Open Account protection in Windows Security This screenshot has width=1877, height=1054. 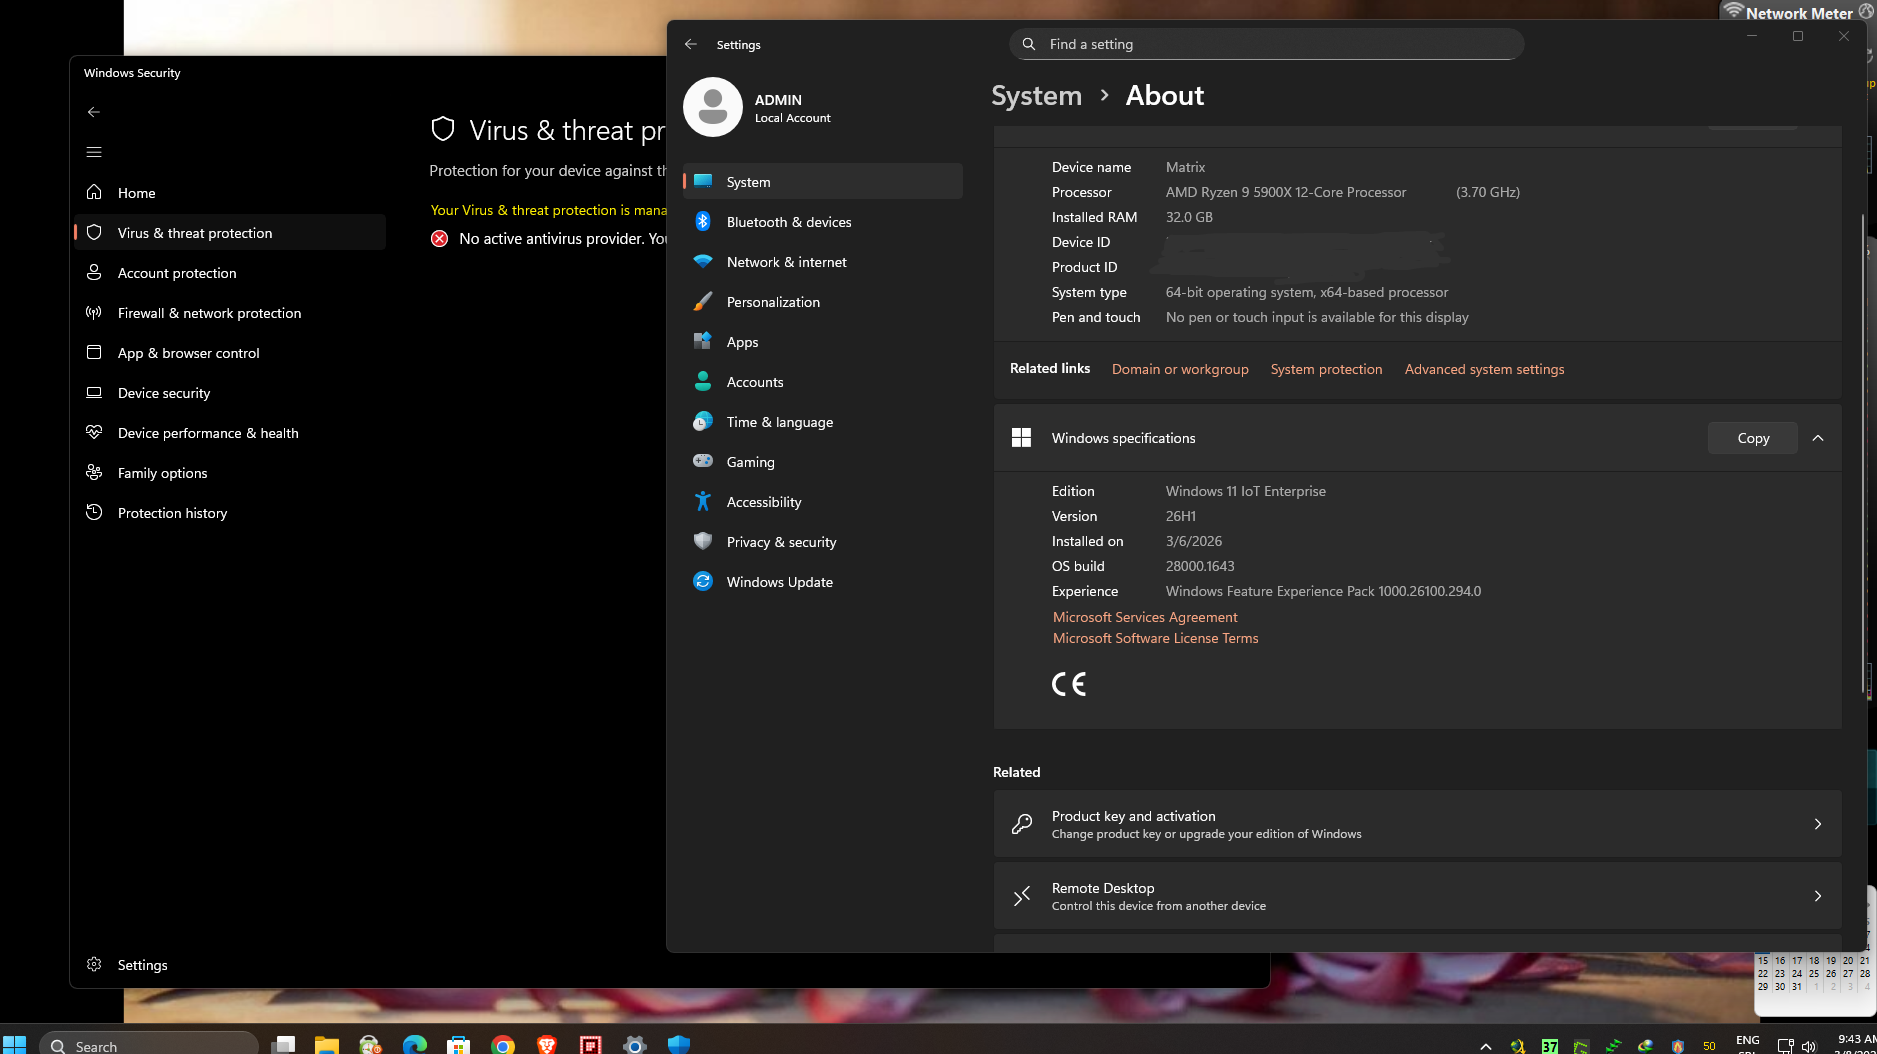[x=230, y=272]
